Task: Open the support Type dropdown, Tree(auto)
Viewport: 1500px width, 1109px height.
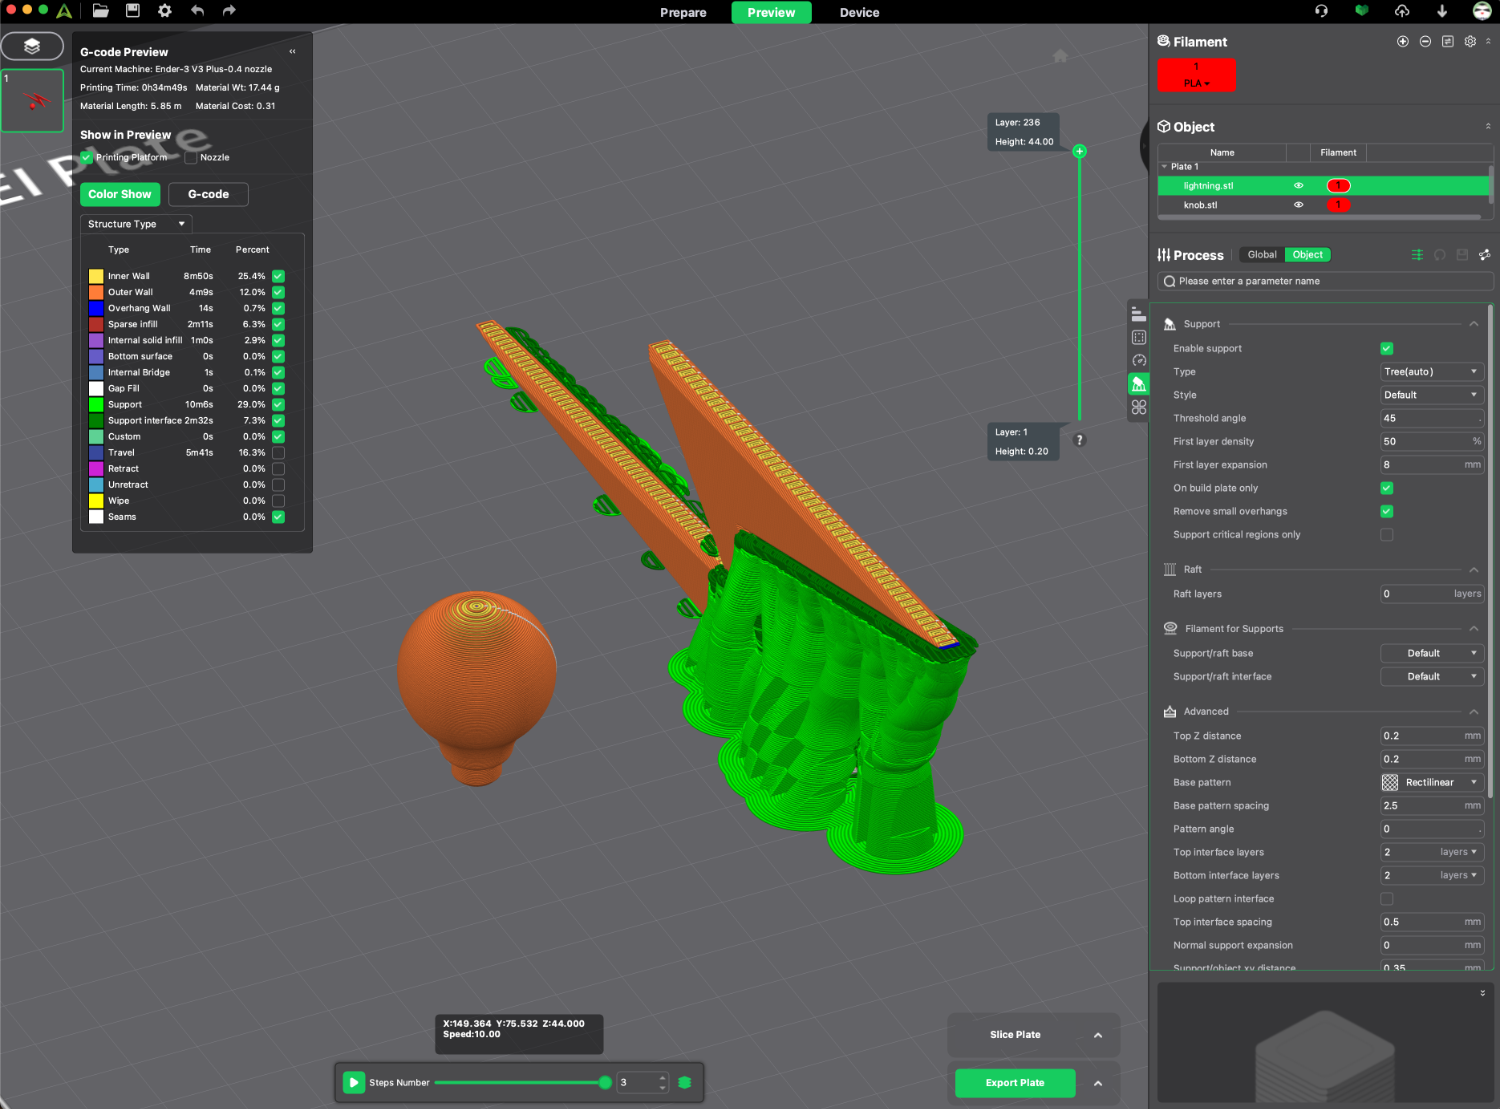Action: click(1432, 372)
